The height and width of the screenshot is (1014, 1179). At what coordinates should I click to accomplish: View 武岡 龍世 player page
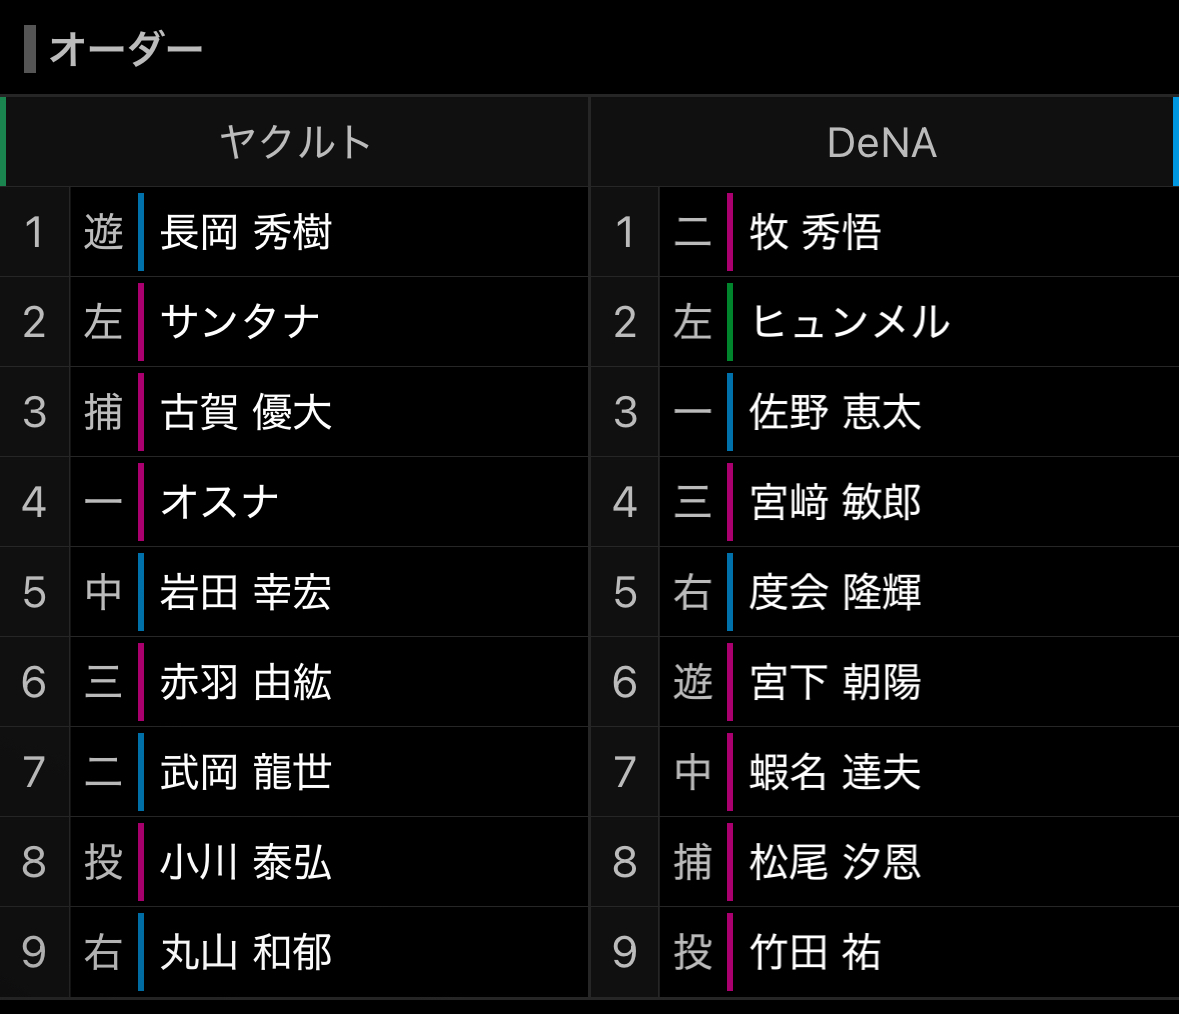click(x=246, y=772)
